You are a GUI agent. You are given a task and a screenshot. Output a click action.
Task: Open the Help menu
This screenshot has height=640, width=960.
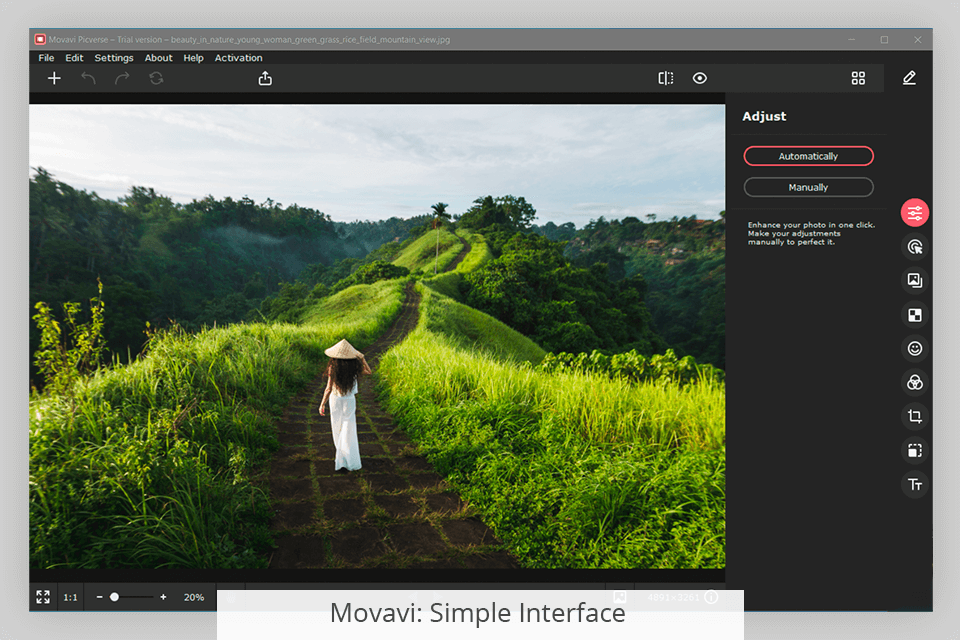coord(193,58)
